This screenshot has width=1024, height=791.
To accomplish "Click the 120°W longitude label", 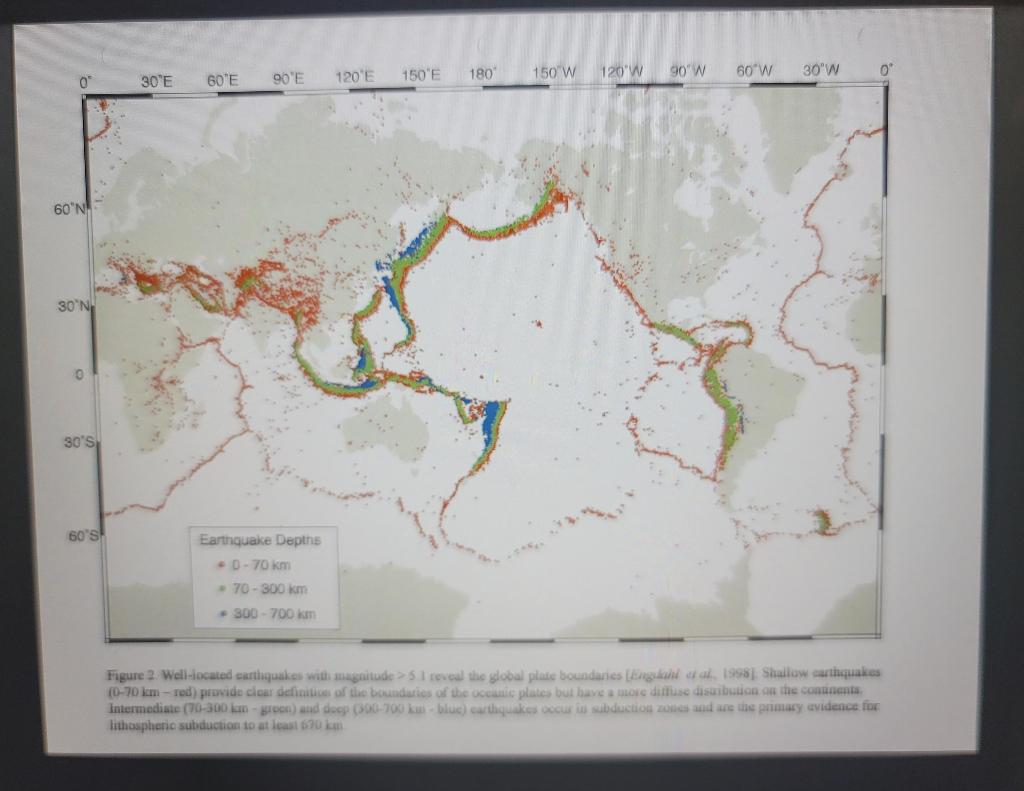I will [622, 71].
